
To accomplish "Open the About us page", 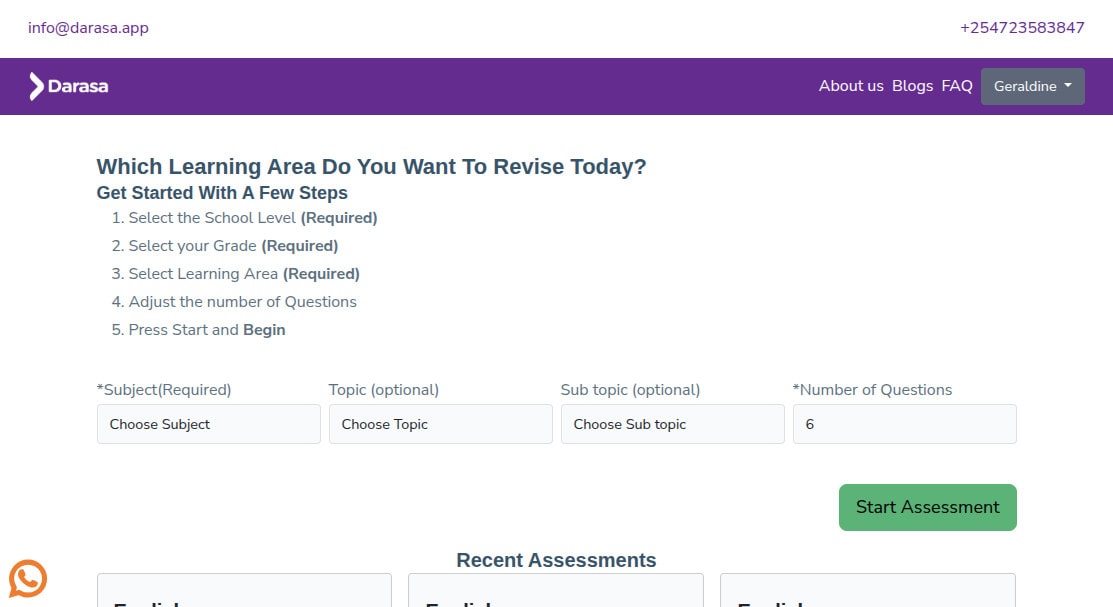I will pyautogui.click(x=850, y=86).
